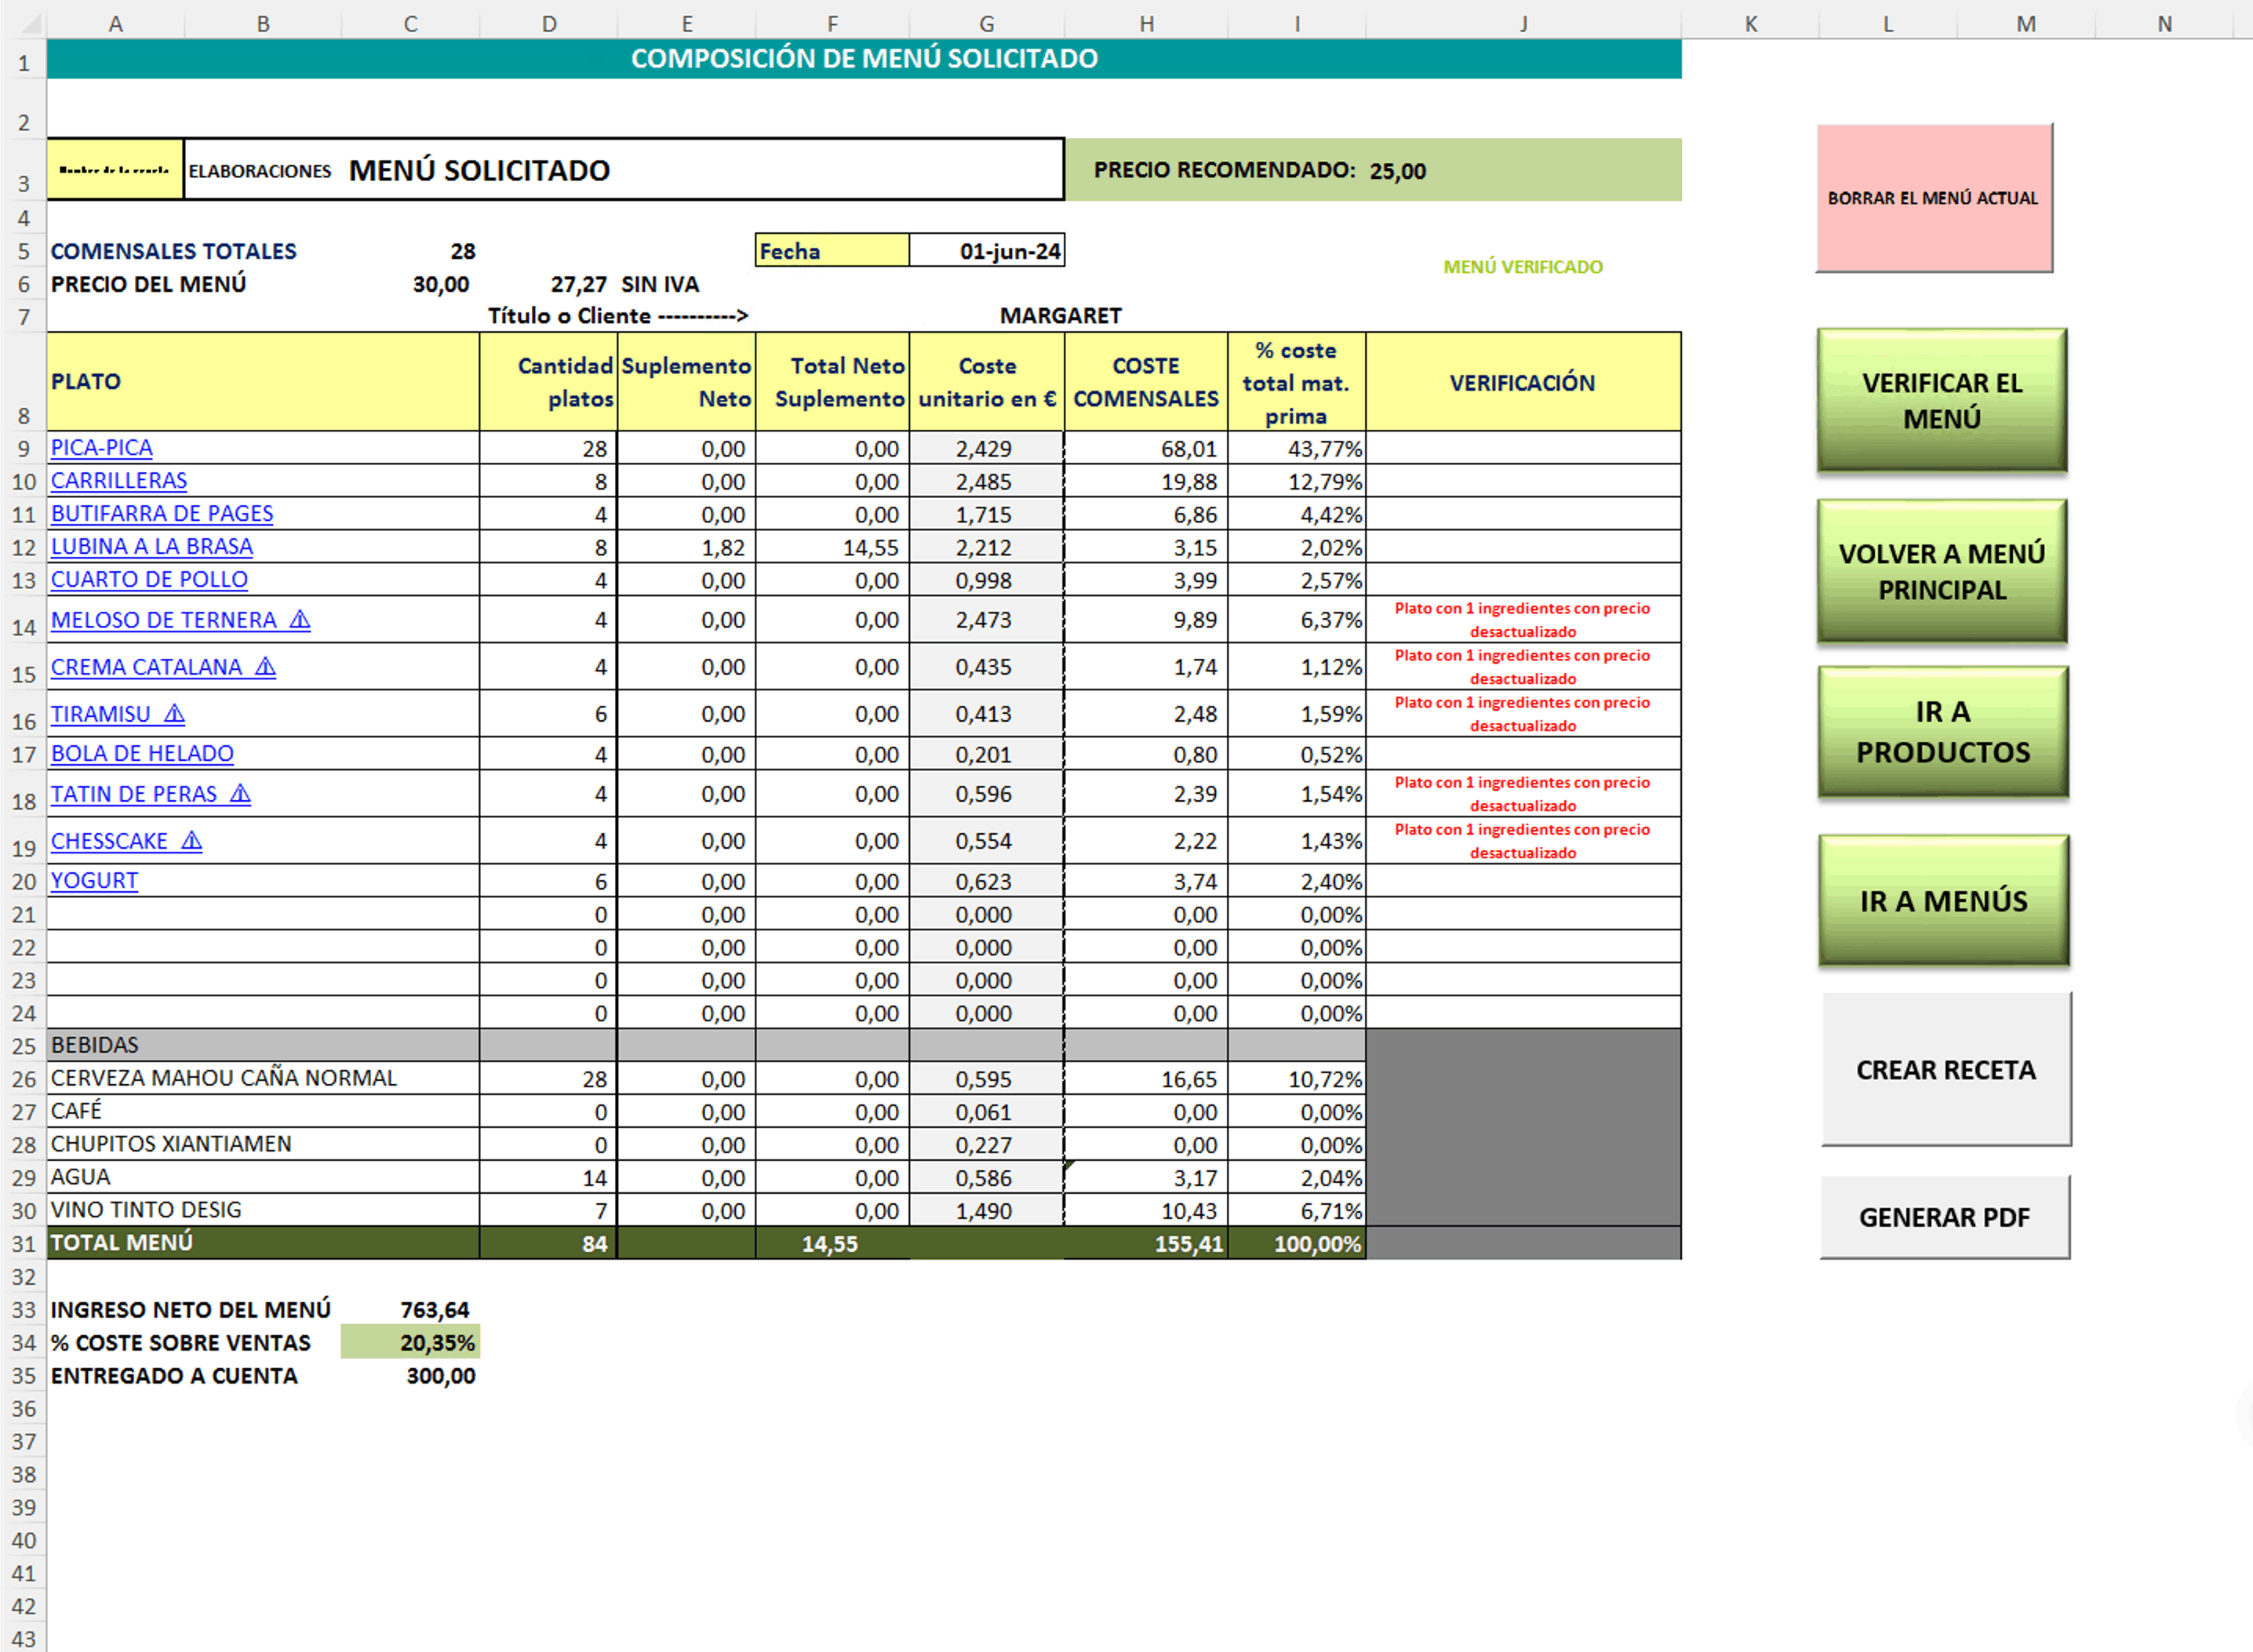Click warning icon beside TIRAMISU

175,714
